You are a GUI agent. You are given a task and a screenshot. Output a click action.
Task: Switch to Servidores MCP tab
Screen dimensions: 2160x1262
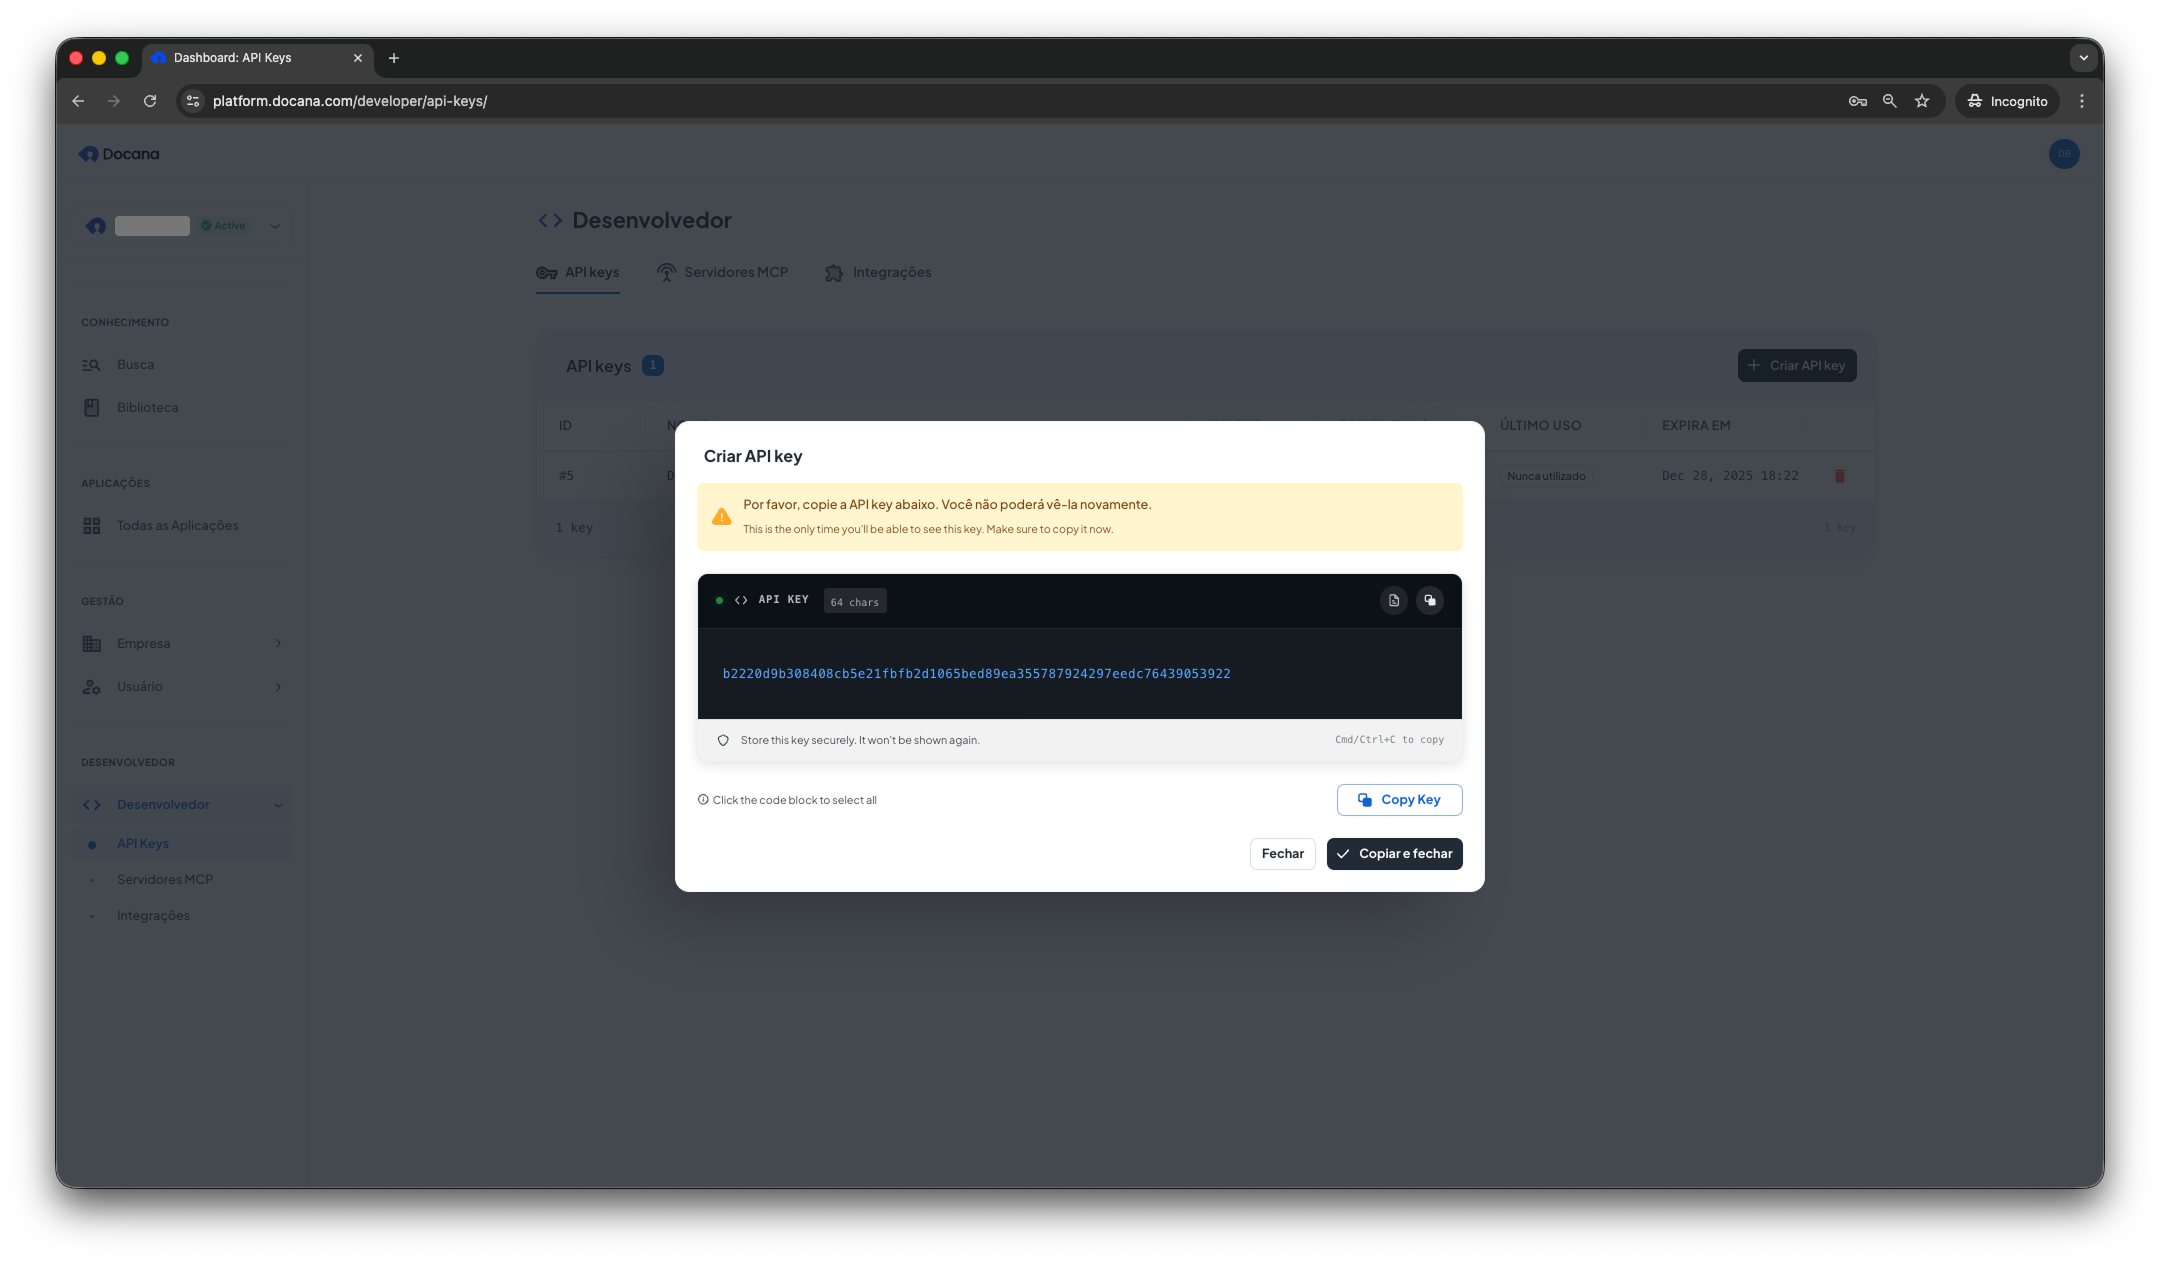723,273
